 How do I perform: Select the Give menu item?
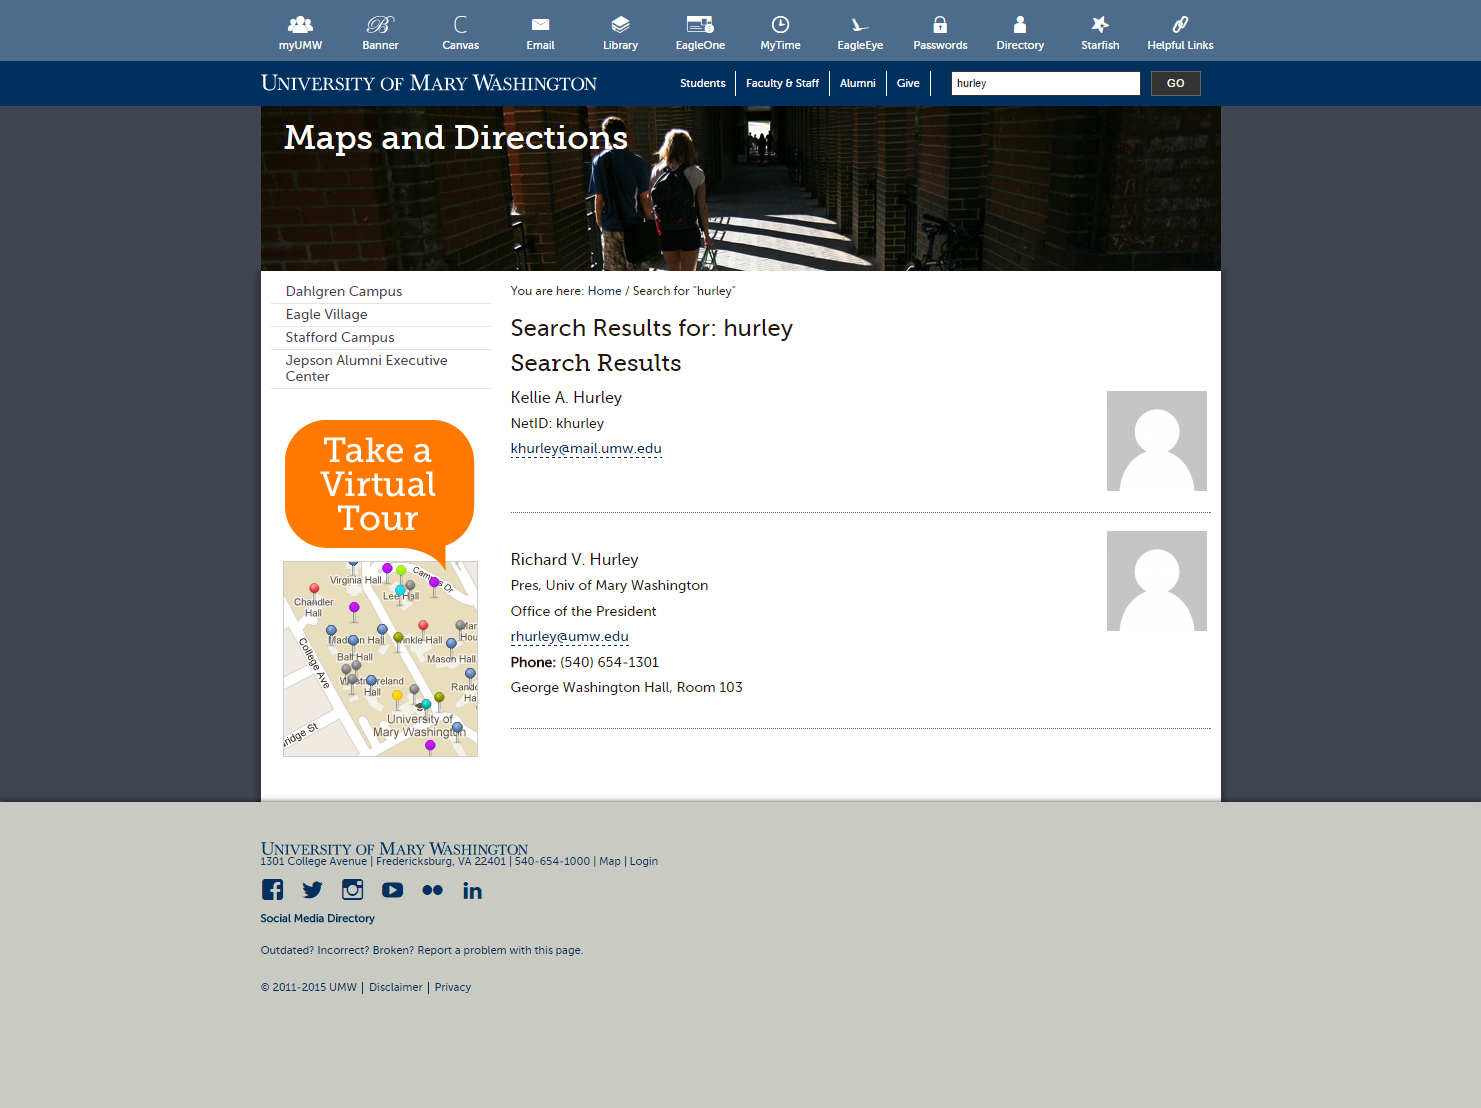[x=908, y=83]
